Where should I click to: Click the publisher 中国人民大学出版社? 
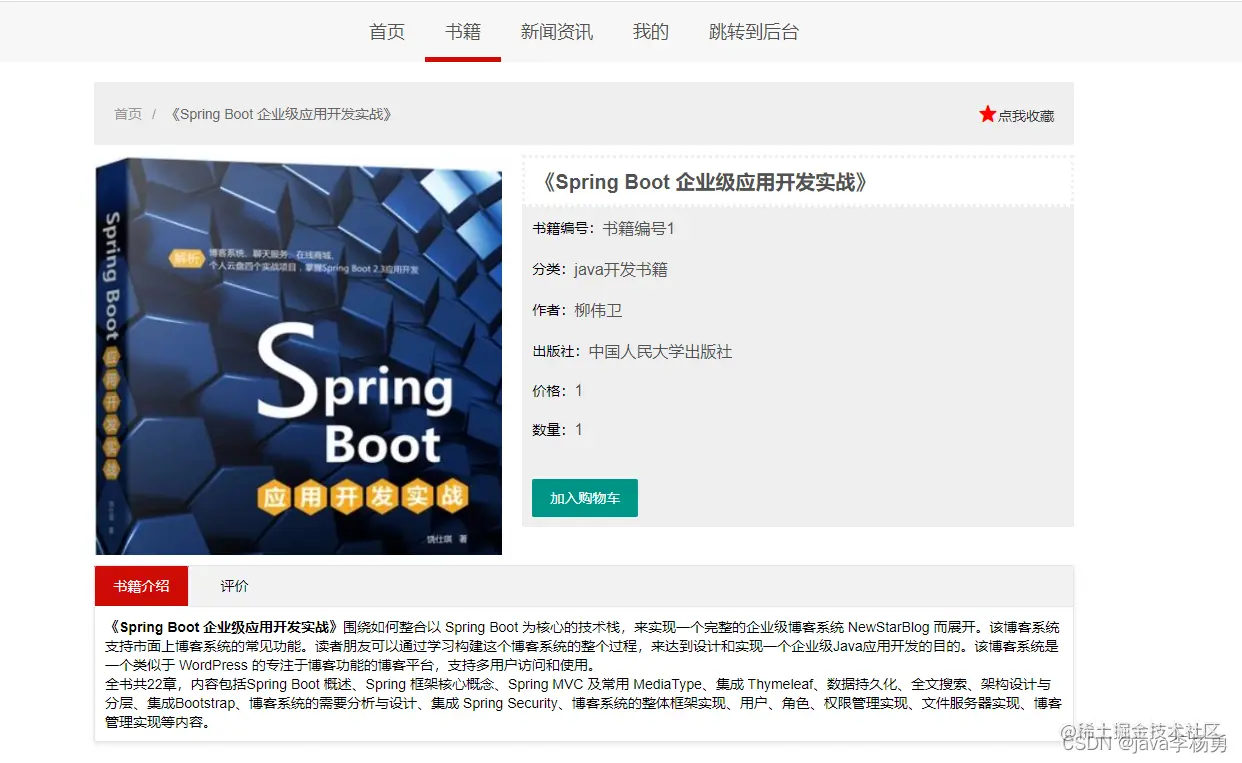[x=660, y=352]
